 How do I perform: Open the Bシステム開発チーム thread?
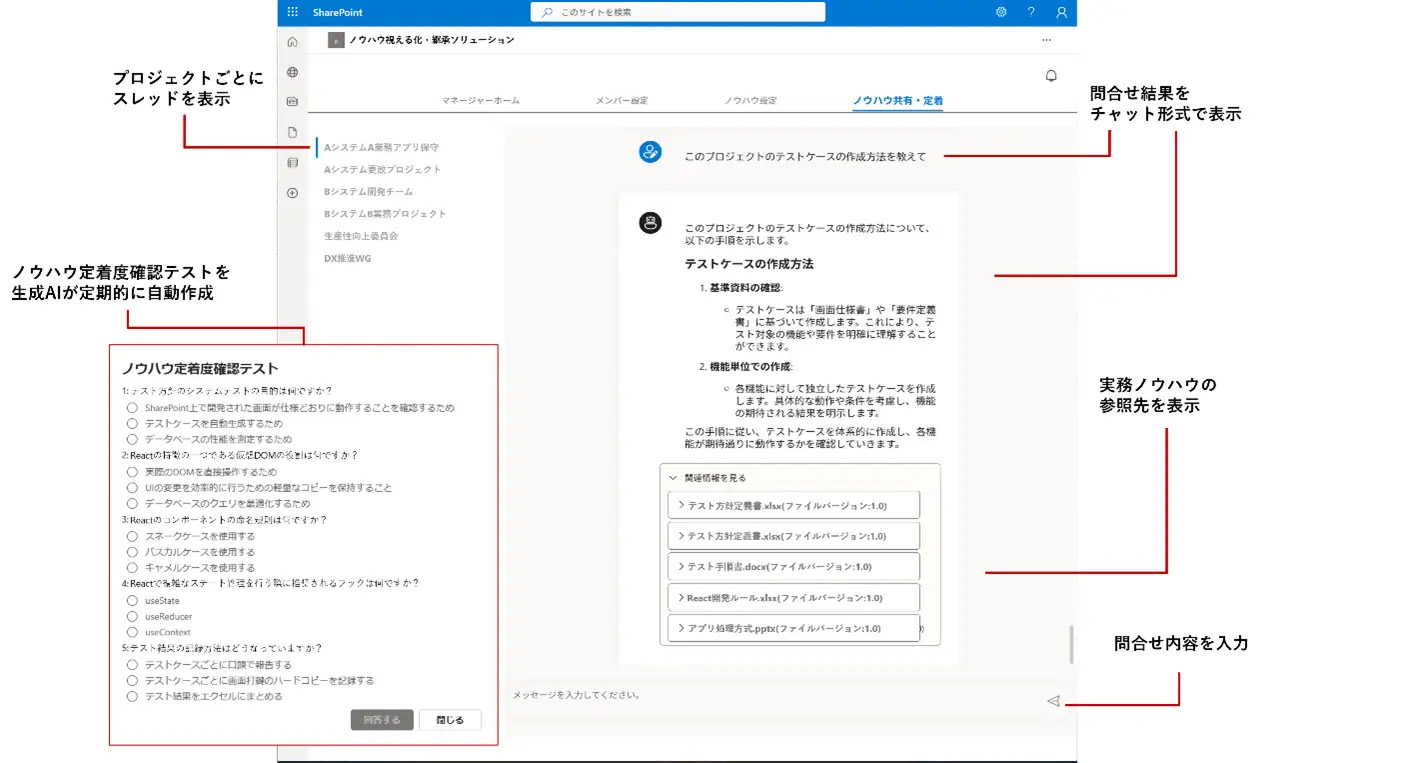(368, 191)
